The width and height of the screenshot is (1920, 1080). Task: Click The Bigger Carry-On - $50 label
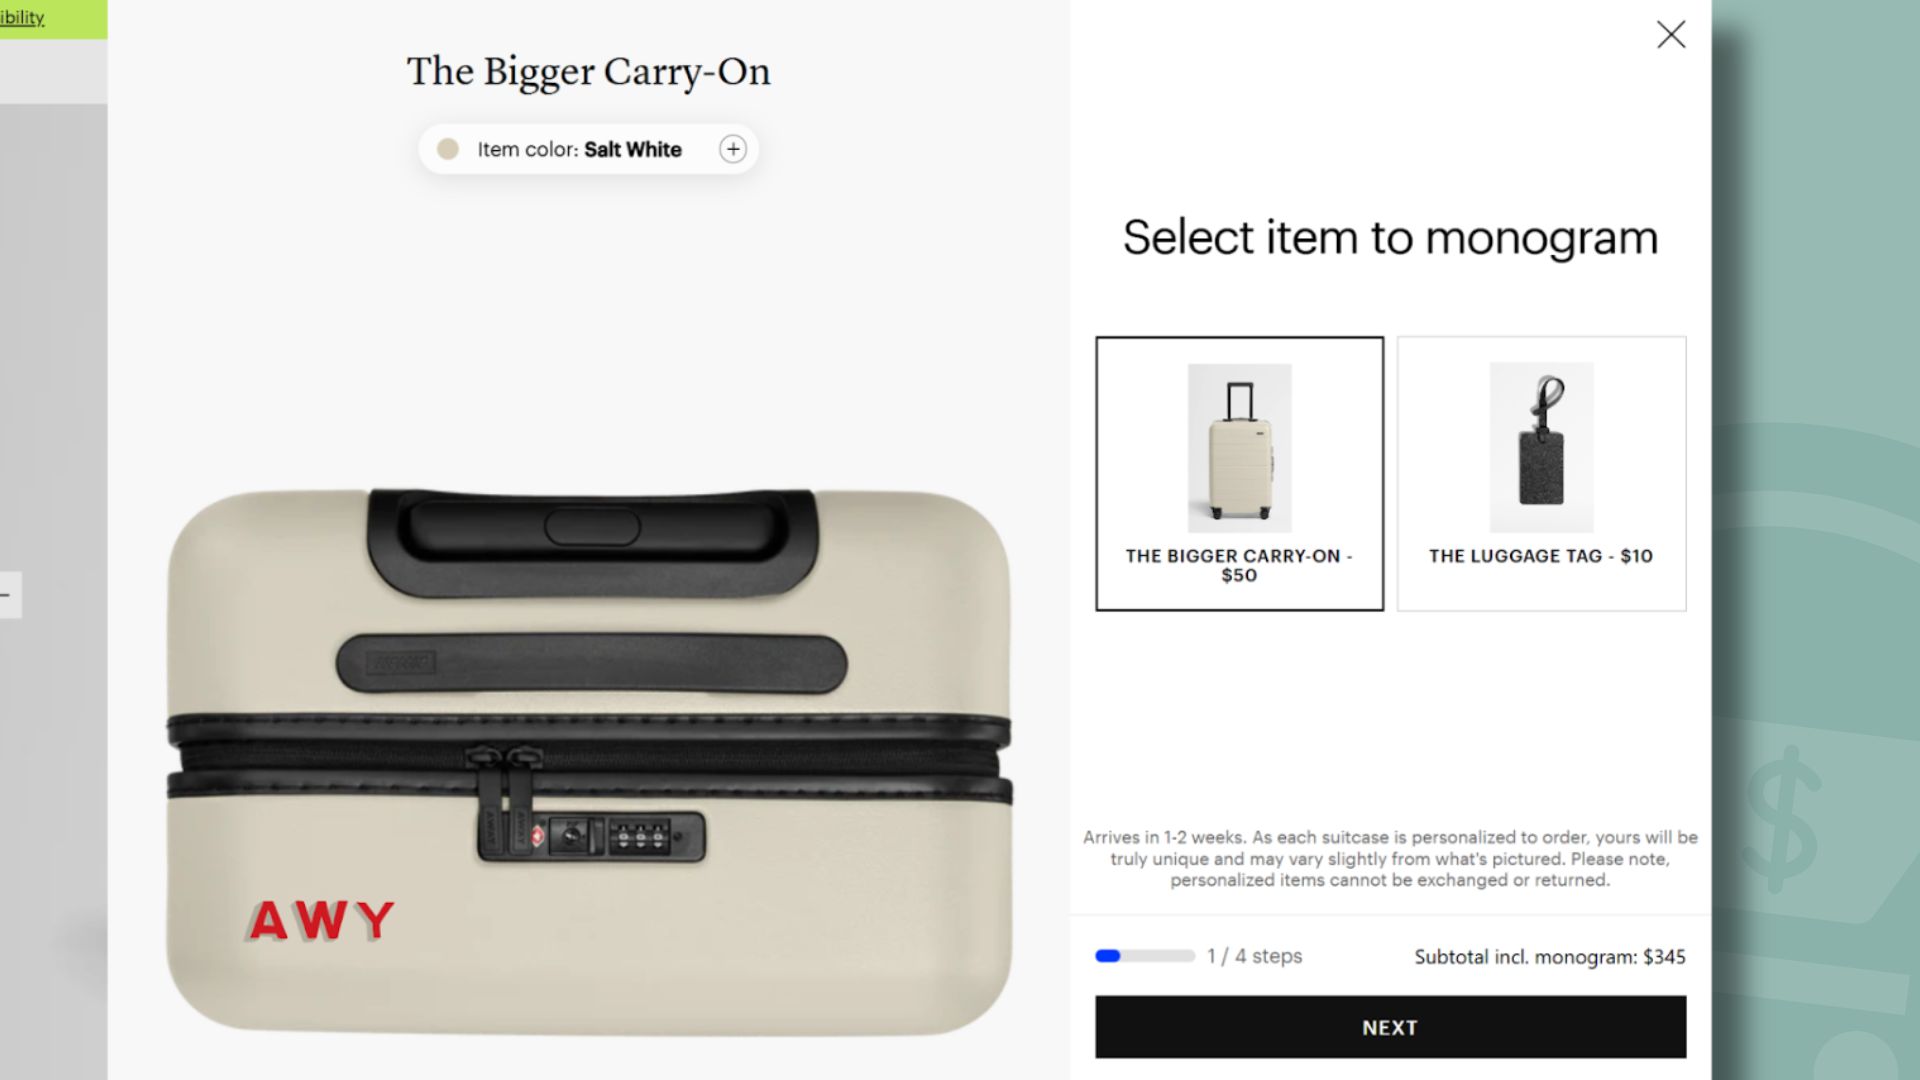[x=1239, y=565]
